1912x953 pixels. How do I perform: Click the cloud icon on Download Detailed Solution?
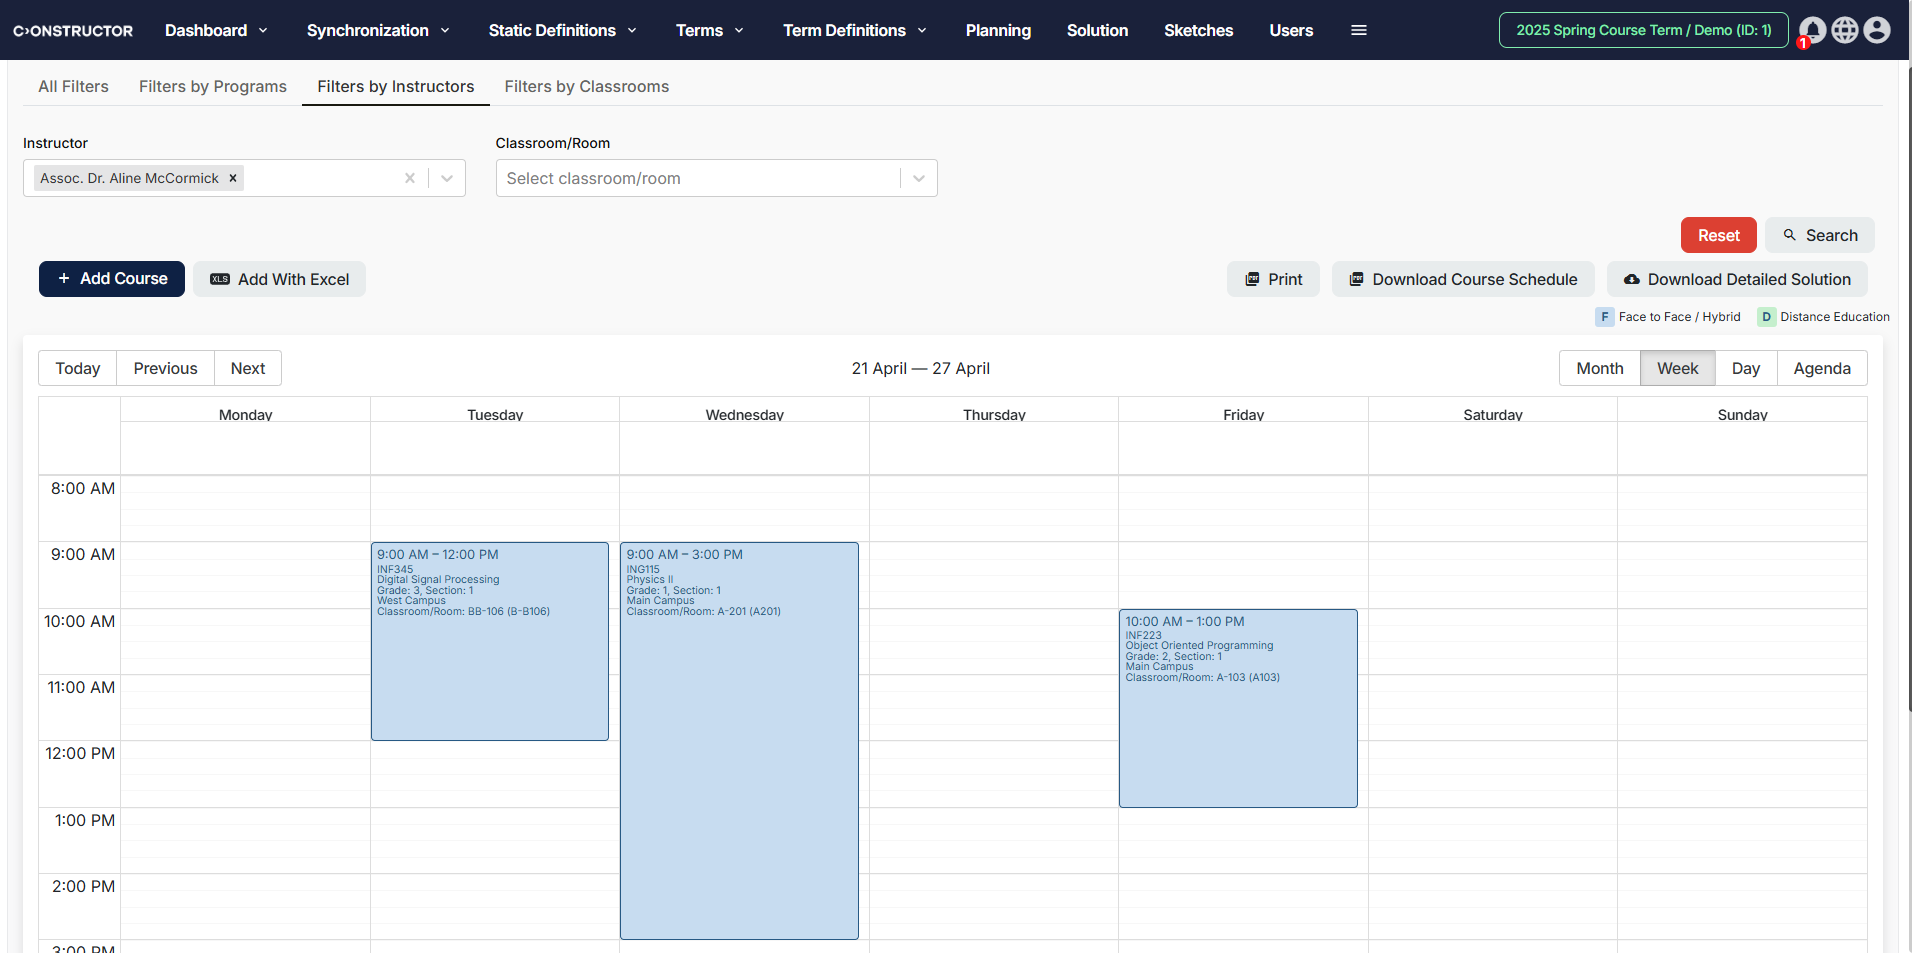coord(1632,279)
